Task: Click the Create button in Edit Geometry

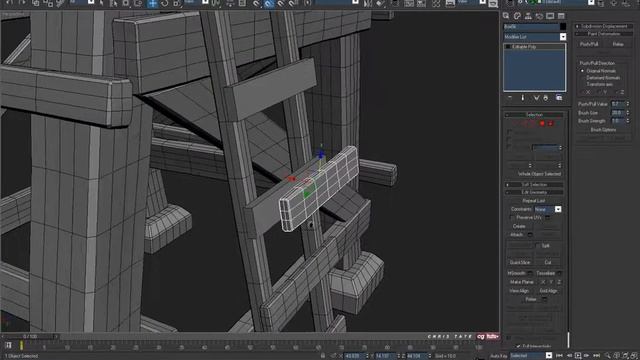Action: tap(519, 226)
